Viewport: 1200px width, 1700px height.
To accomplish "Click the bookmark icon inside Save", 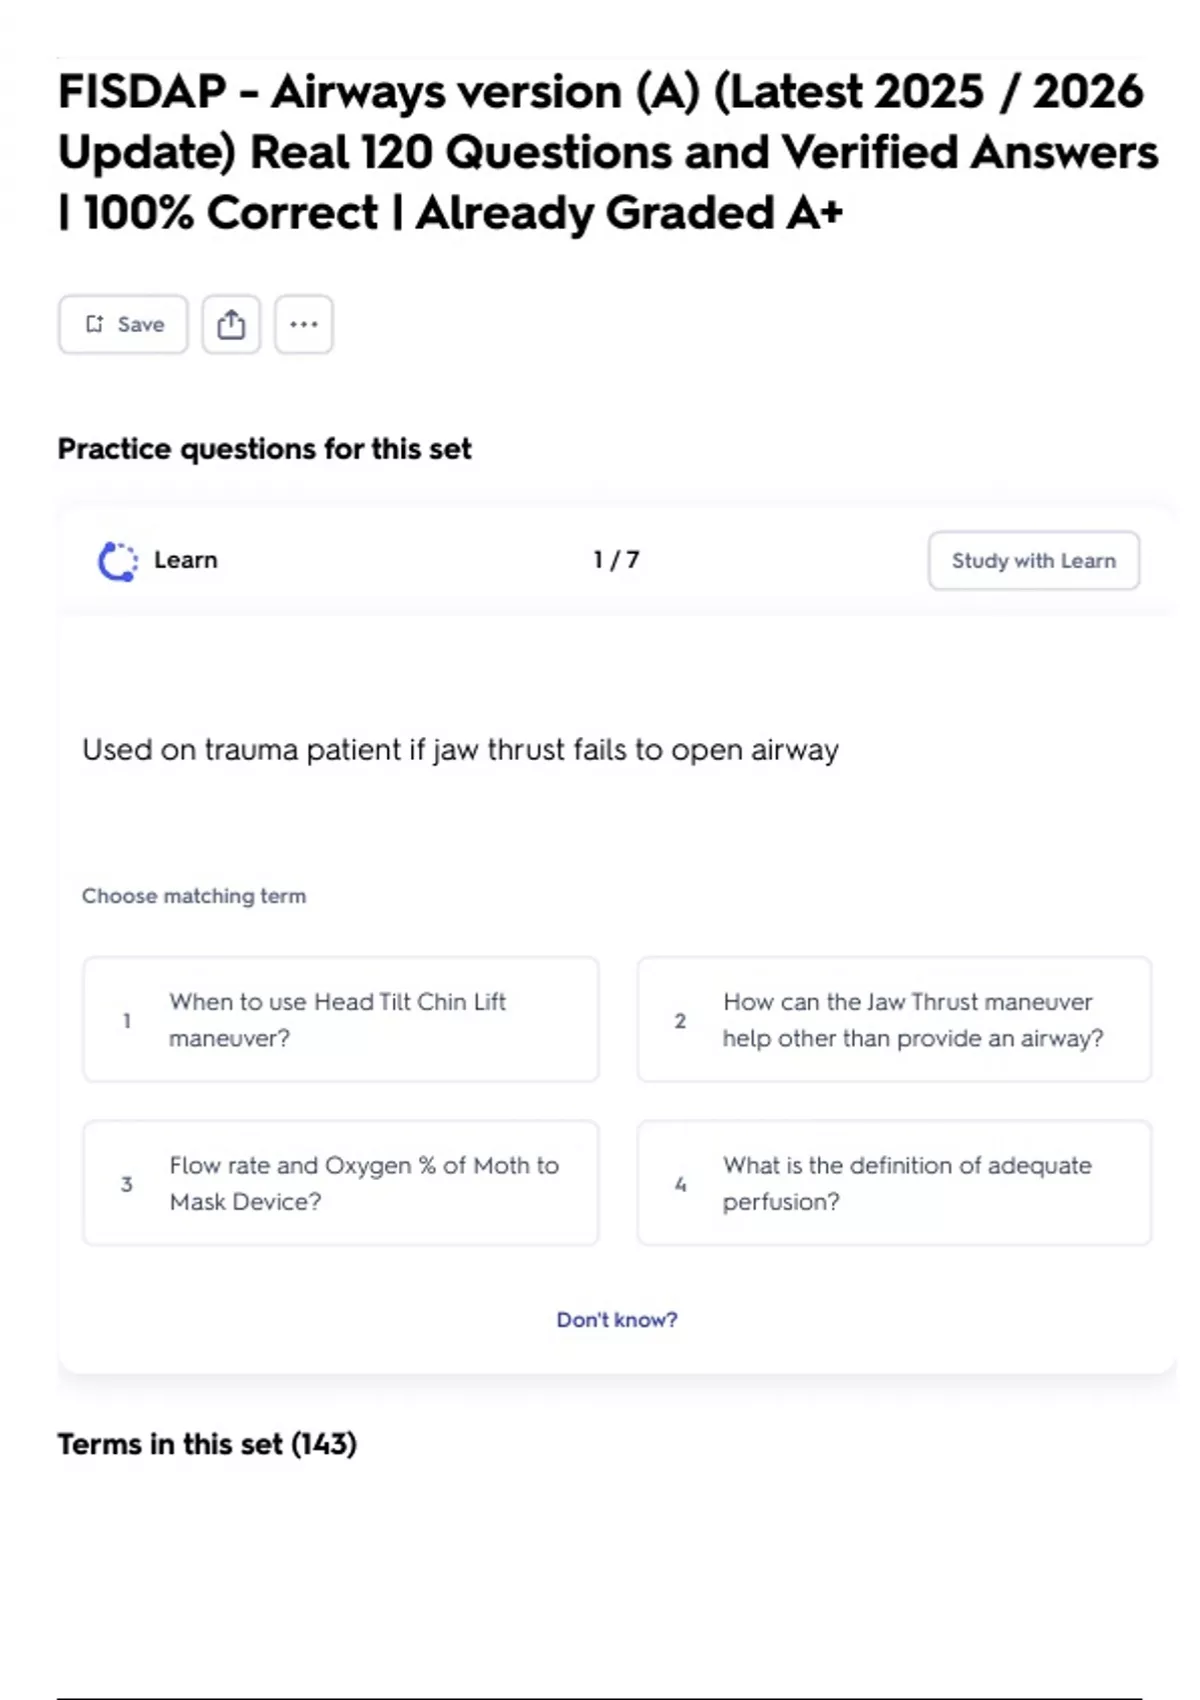I will tap(94, 324).
